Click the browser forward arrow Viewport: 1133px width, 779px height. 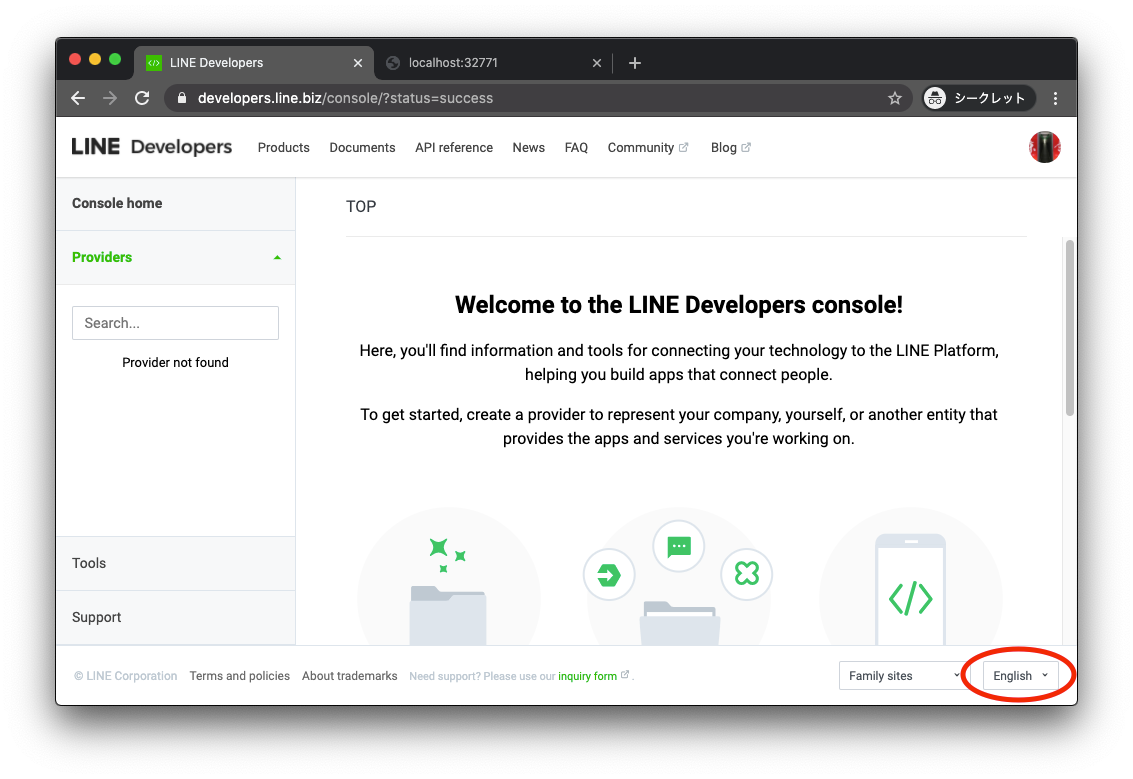(x=110, y=98)
